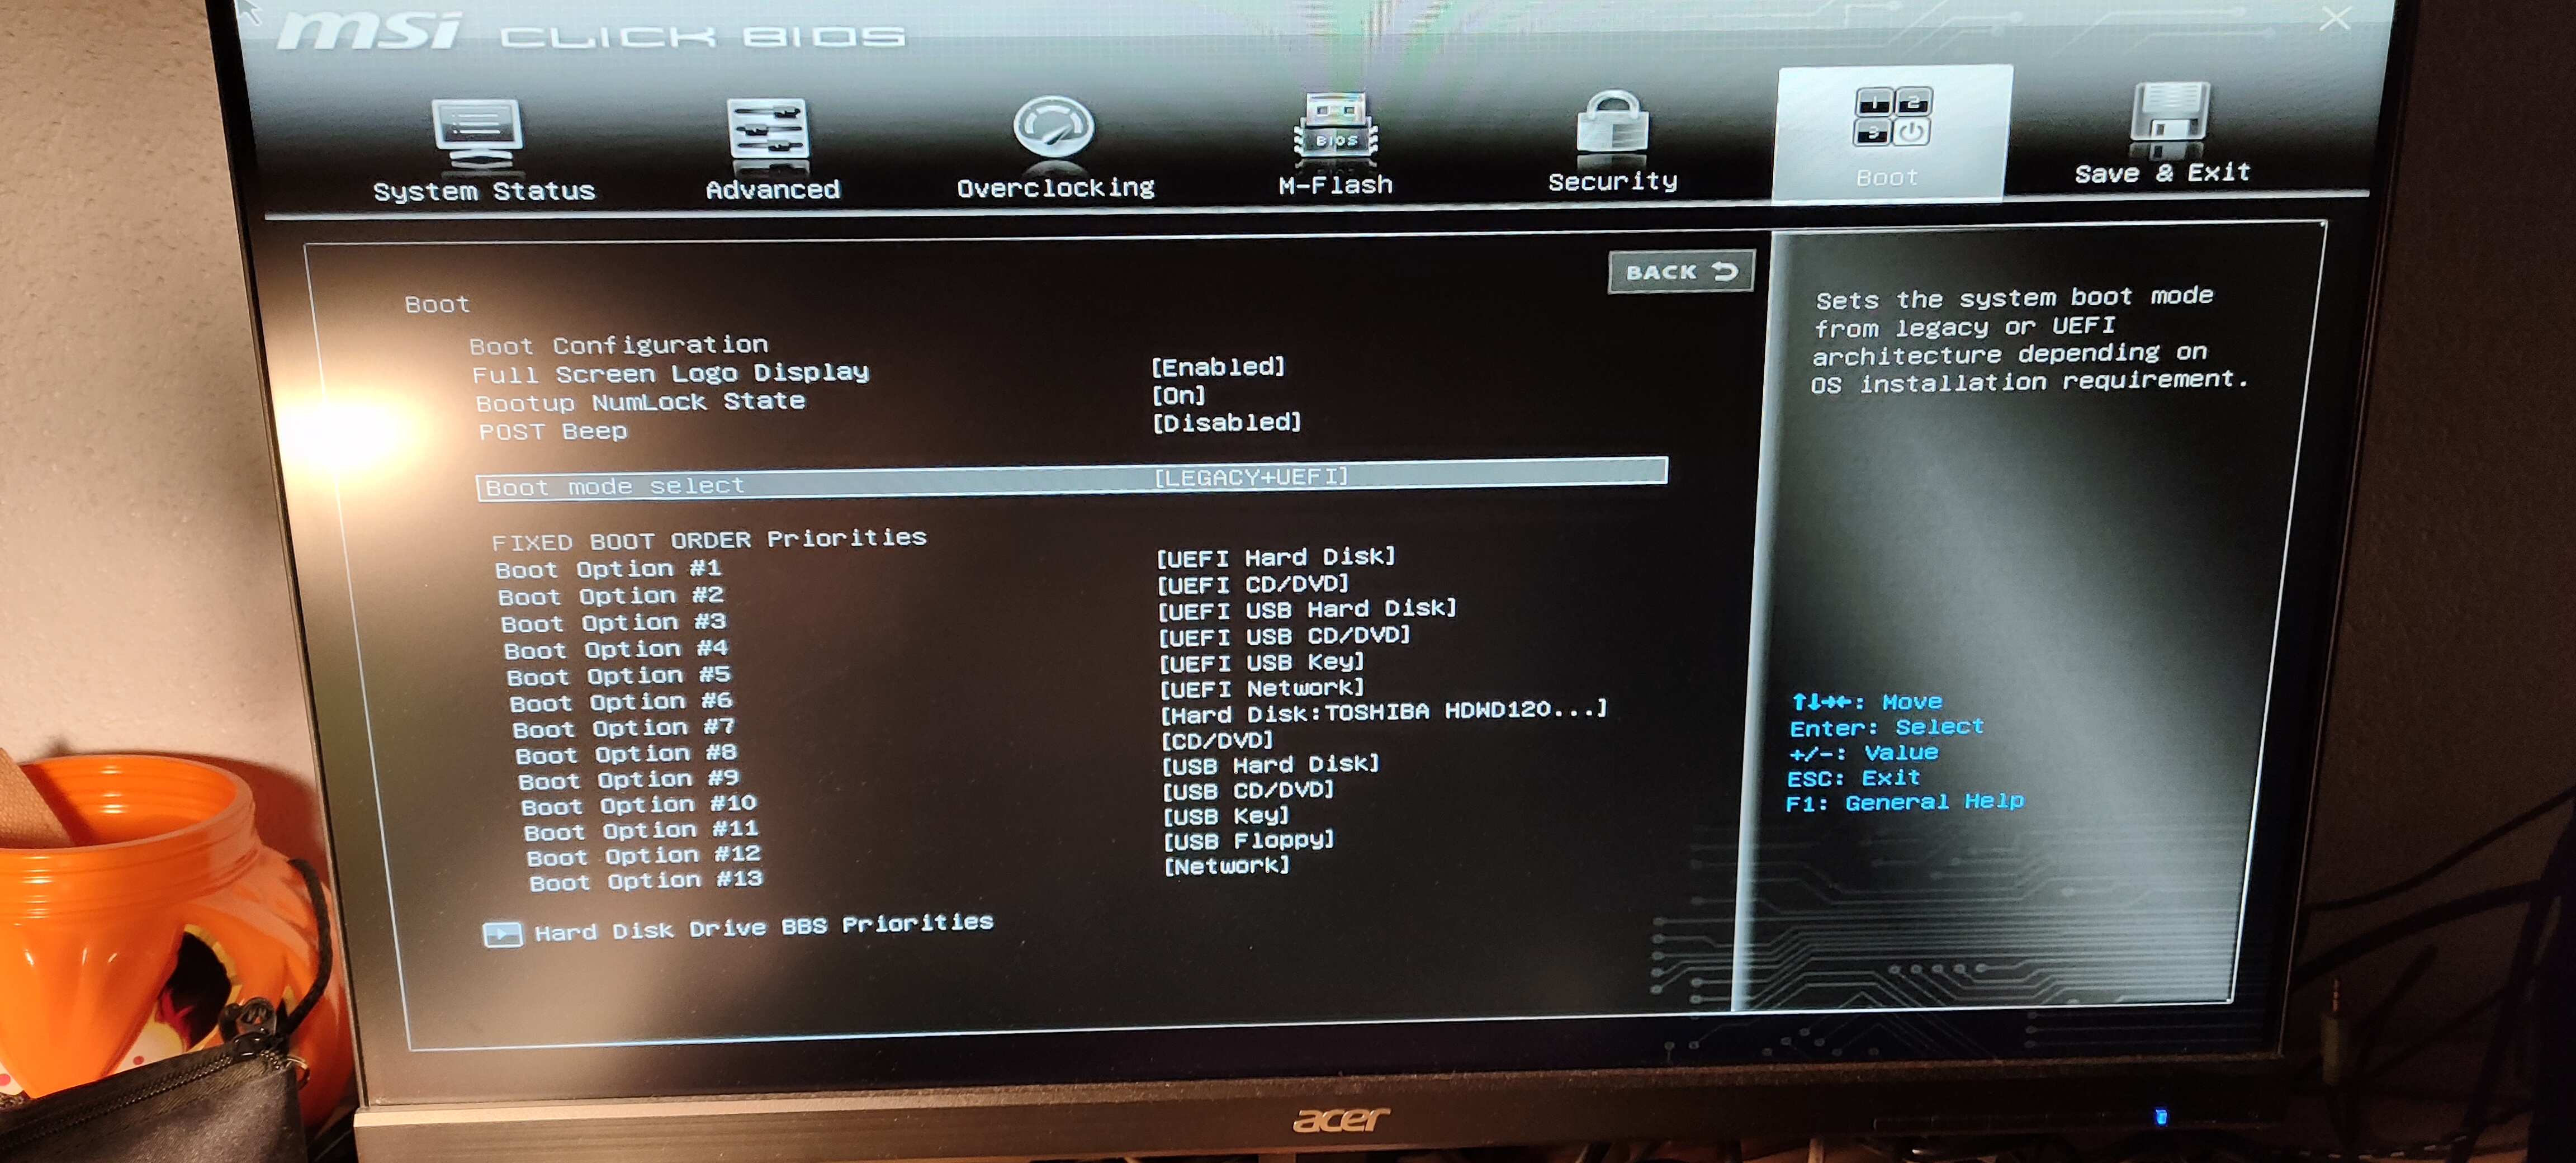Click the +/-: Value hint
The image size is (2576, 1163).
[x=1864, y=753]
